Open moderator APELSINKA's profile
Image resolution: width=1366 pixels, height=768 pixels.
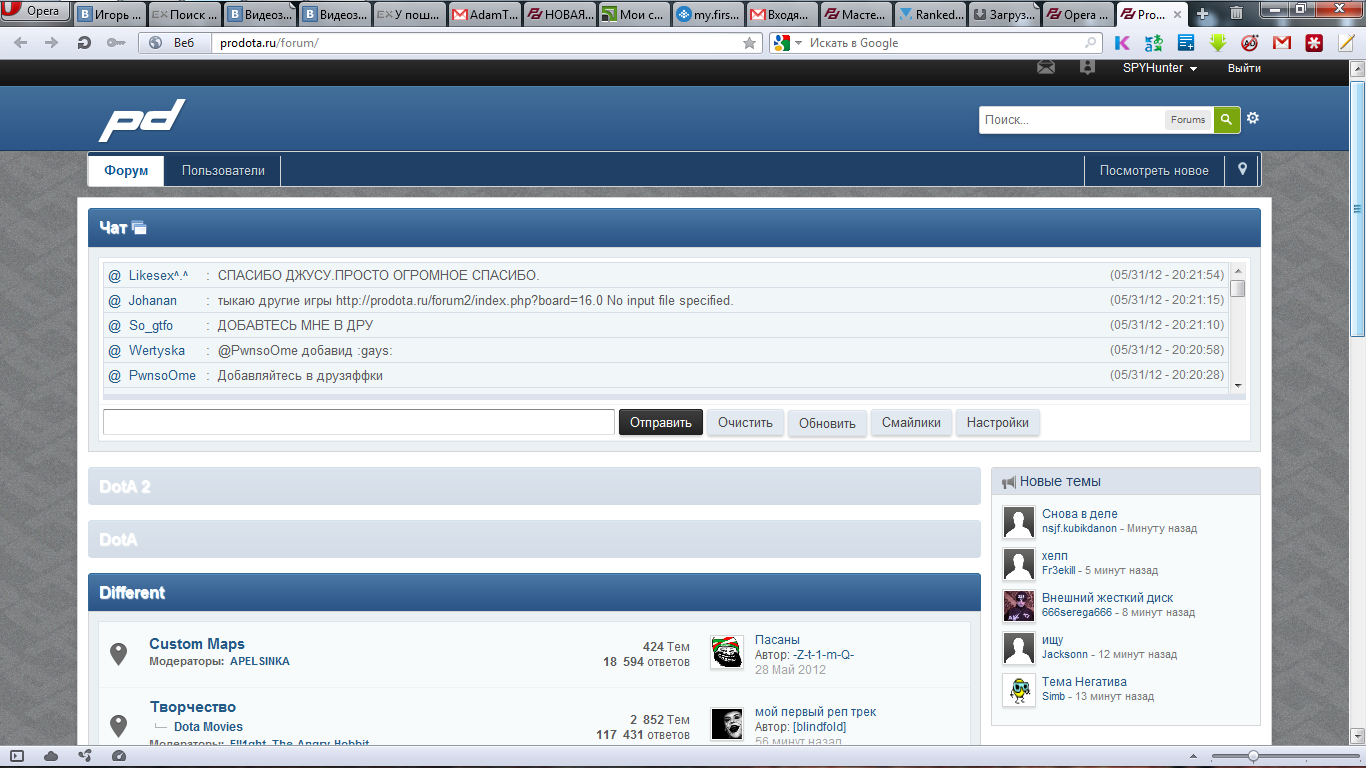tap(260, 661)
